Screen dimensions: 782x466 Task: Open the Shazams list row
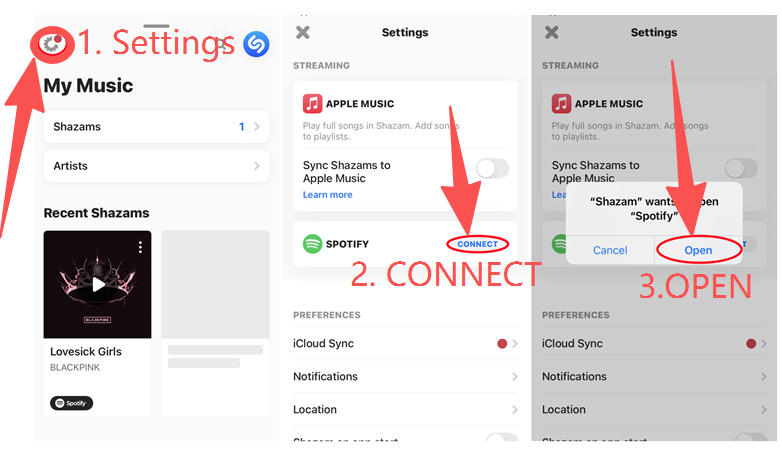pos(157,127)
